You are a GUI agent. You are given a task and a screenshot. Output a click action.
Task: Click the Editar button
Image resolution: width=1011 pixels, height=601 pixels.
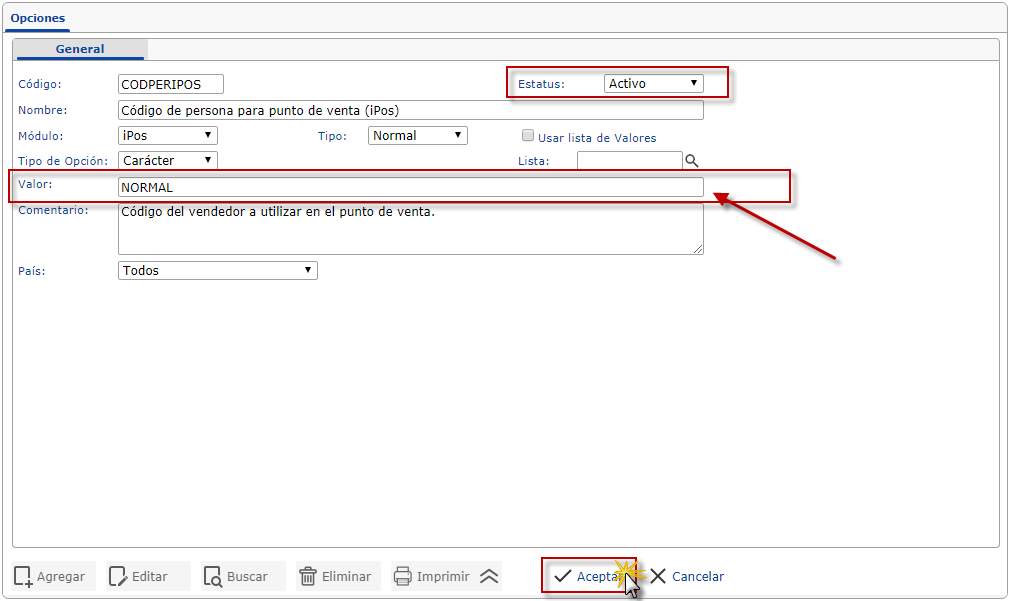coord(148,576)
